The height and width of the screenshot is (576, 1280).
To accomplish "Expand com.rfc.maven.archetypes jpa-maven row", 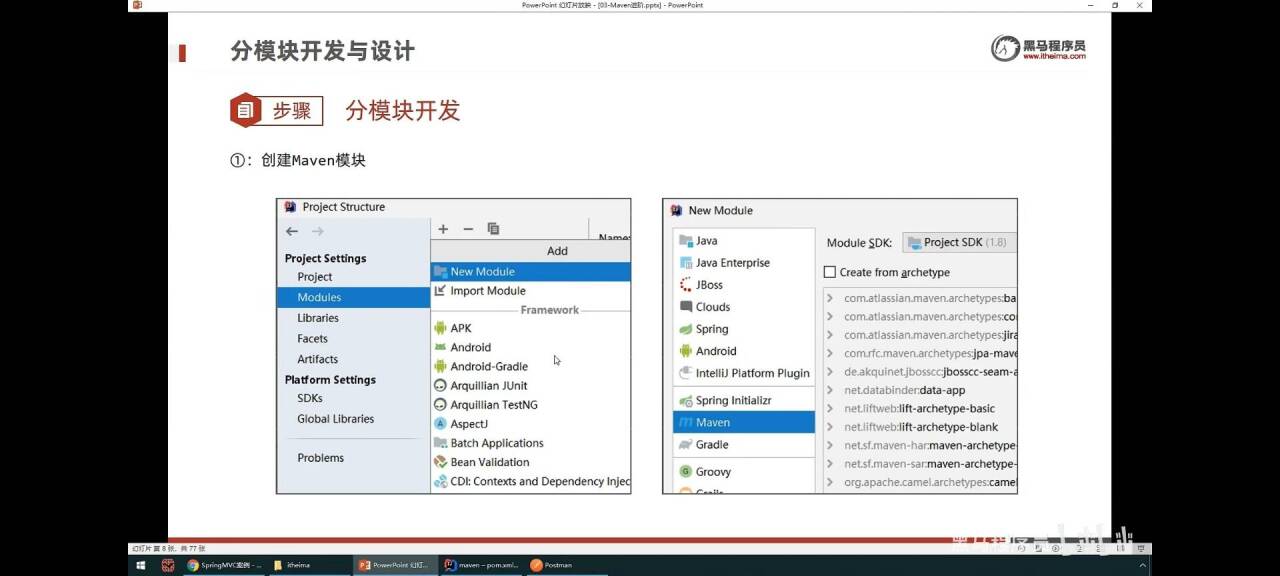I will 830,353.
